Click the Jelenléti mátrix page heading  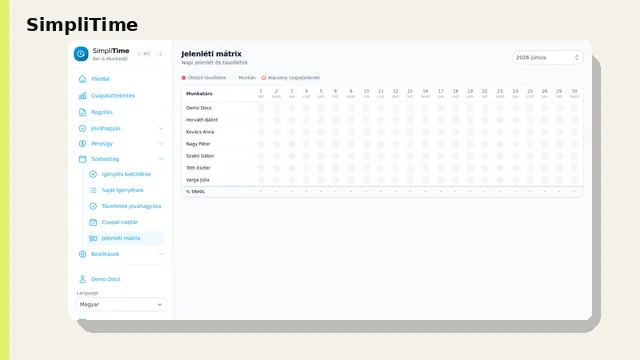click(211, 54)
